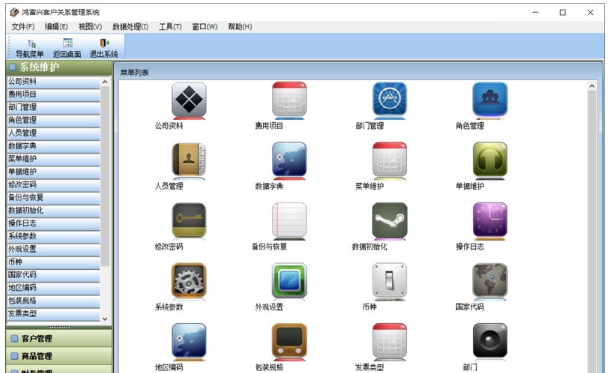Open the 工具(T) menu
This screenshot has height=373, width=611.
170,27
